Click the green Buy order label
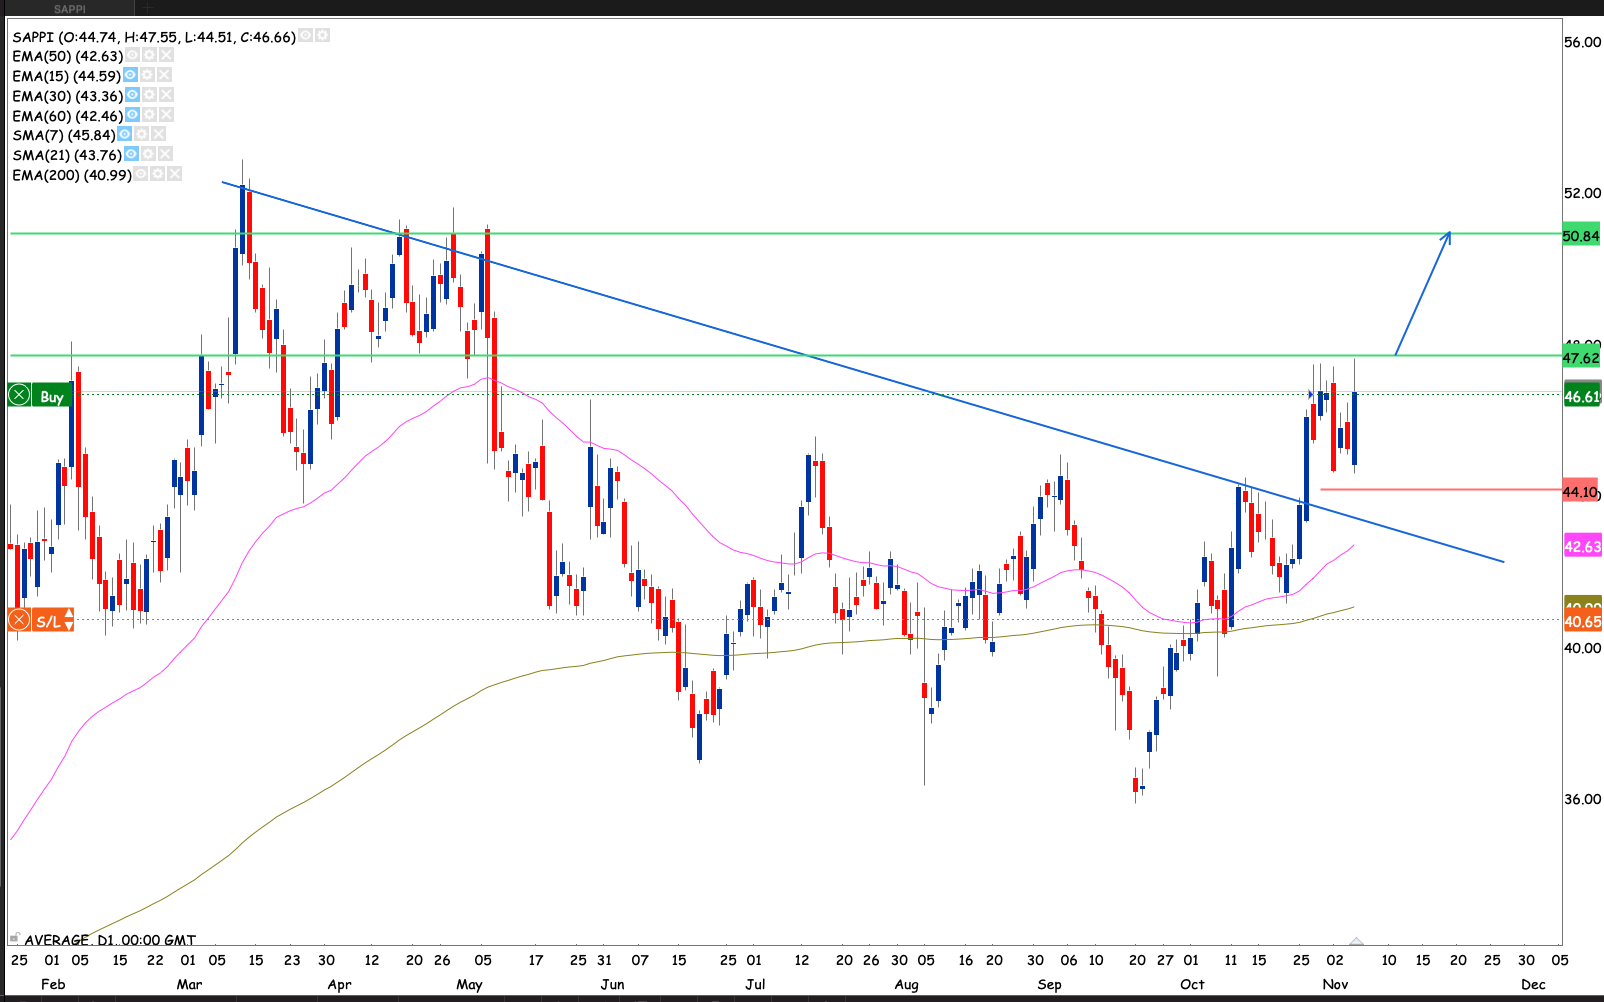1604x1002 pixels. [51, 396]
